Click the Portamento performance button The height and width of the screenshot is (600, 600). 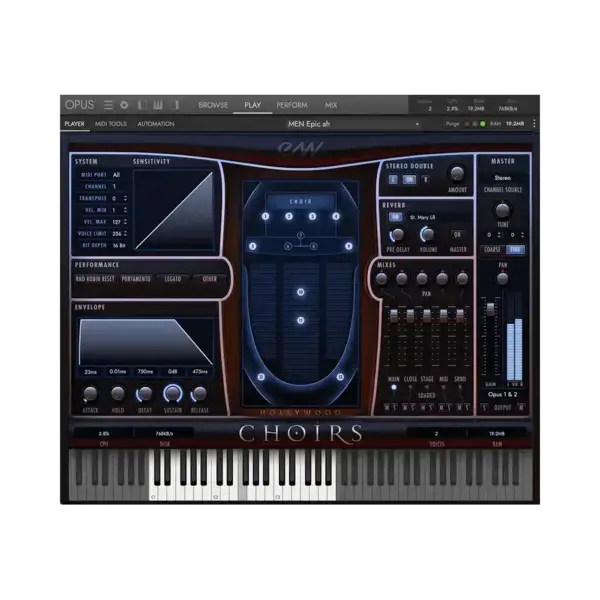coord(136,279)
